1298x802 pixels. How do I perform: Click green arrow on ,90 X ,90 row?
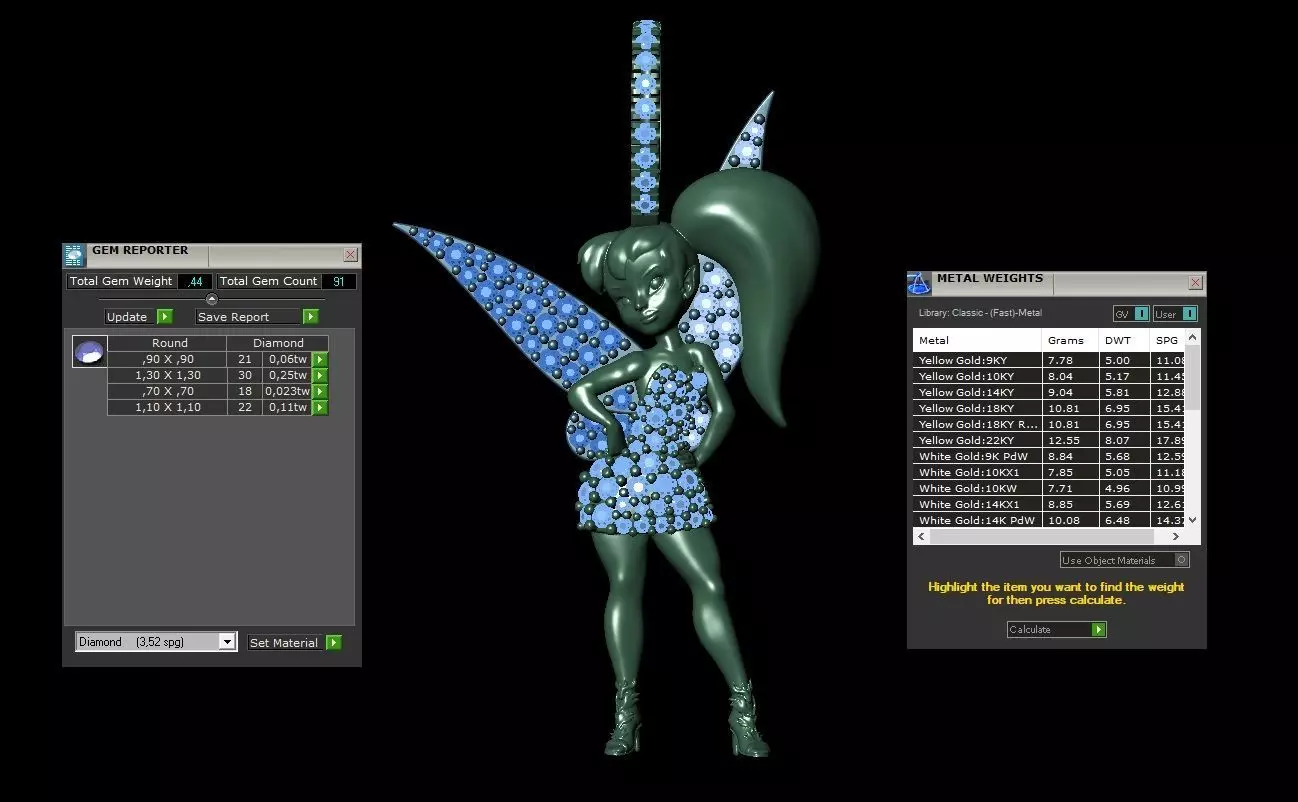[320, 359]
